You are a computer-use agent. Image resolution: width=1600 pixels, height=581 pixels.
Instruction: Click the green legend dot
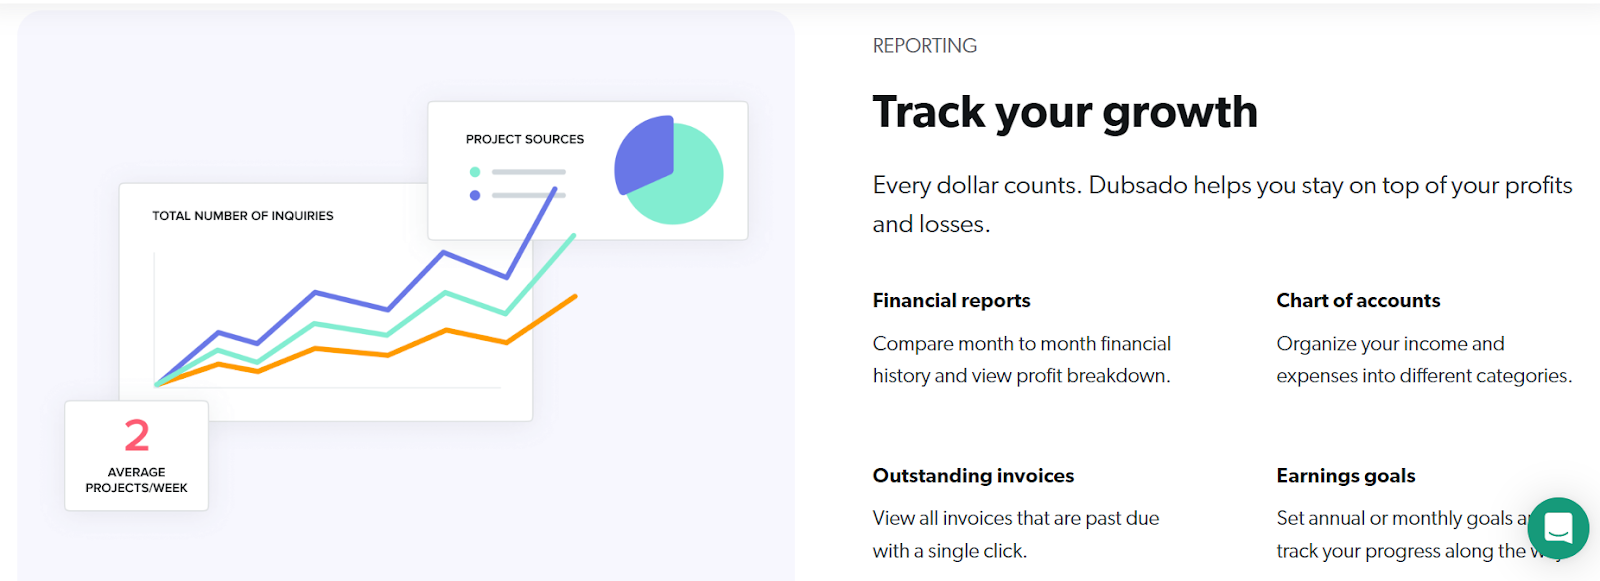(475, 172)
